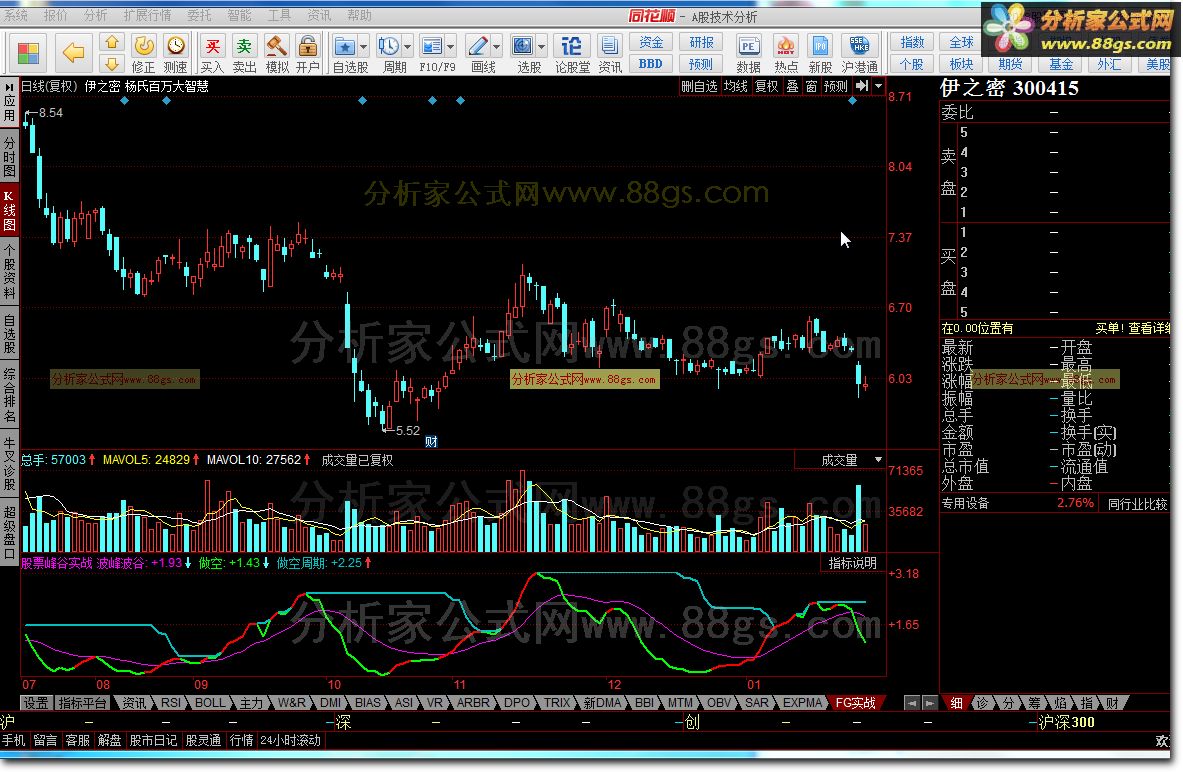Screen dimensions: 1183x772
Task: Open the 成交量 volume indicator dropdown
Action: point(877,460)
